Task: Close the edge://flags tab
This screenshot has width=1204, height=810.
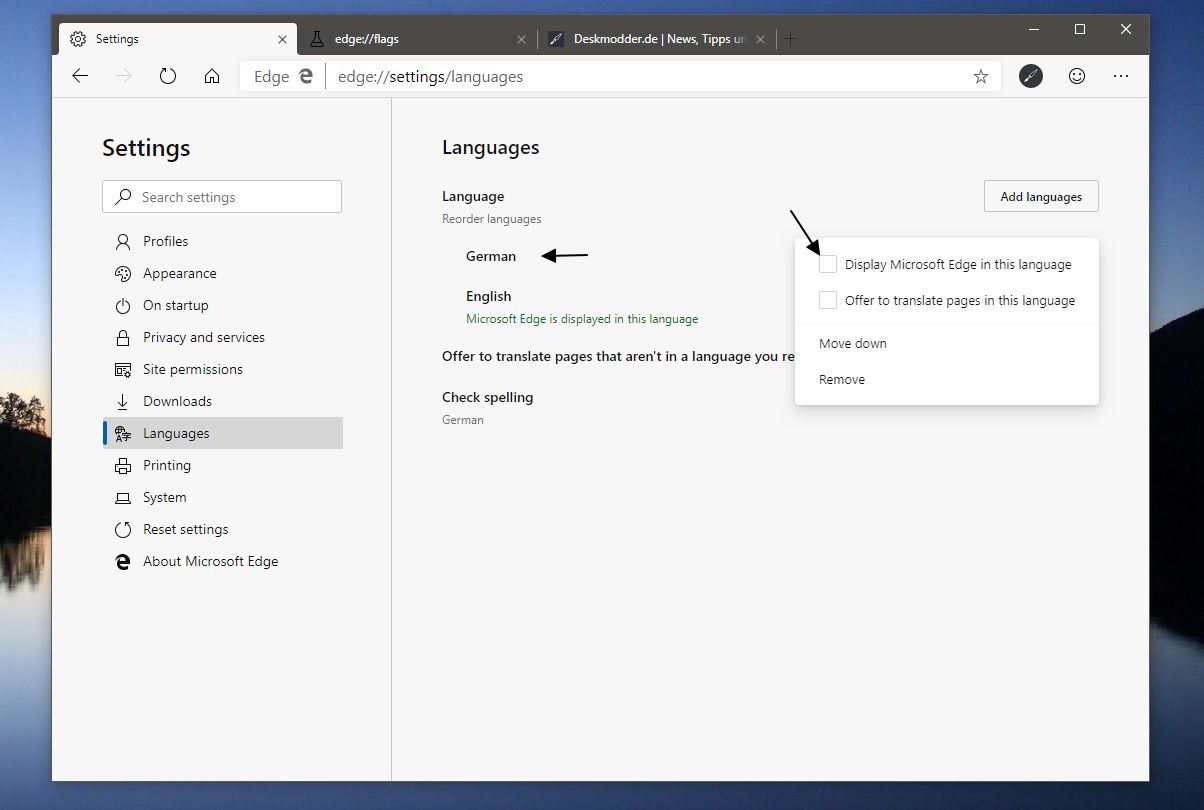Action: (x=521, y=39)
